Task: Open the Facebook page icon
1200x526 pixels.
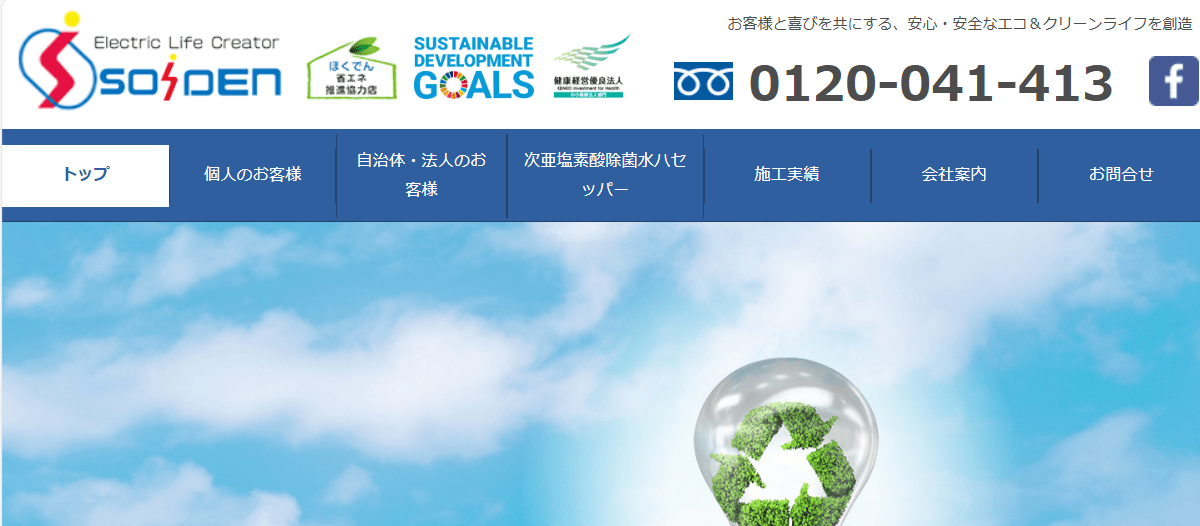Action: (1174, 81)
